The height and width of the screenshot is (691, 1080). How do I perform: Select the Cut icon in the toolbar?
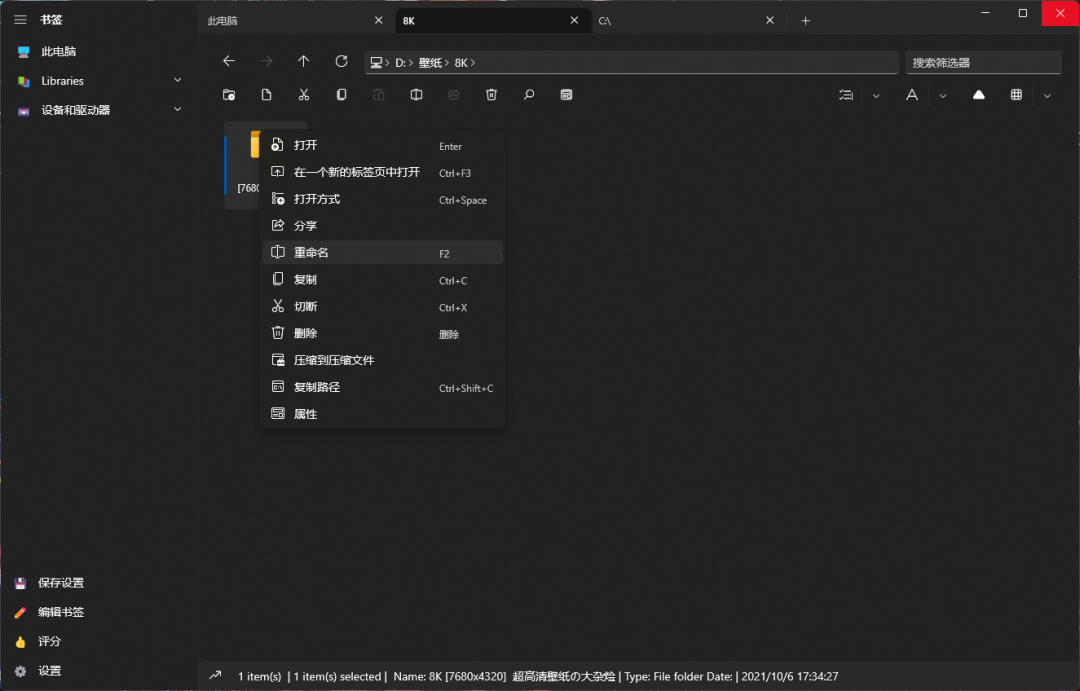tap(303, 94)
